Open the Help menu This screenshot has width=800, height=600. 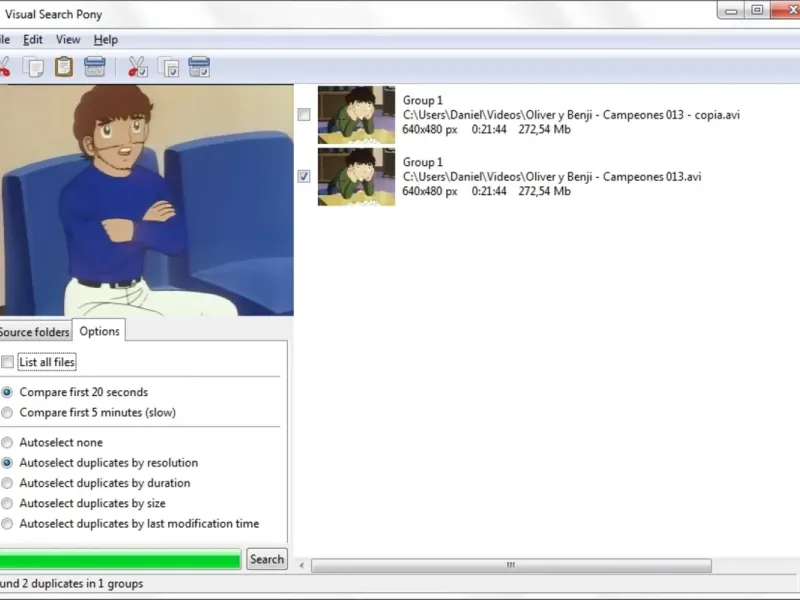[x=106, y=40]
